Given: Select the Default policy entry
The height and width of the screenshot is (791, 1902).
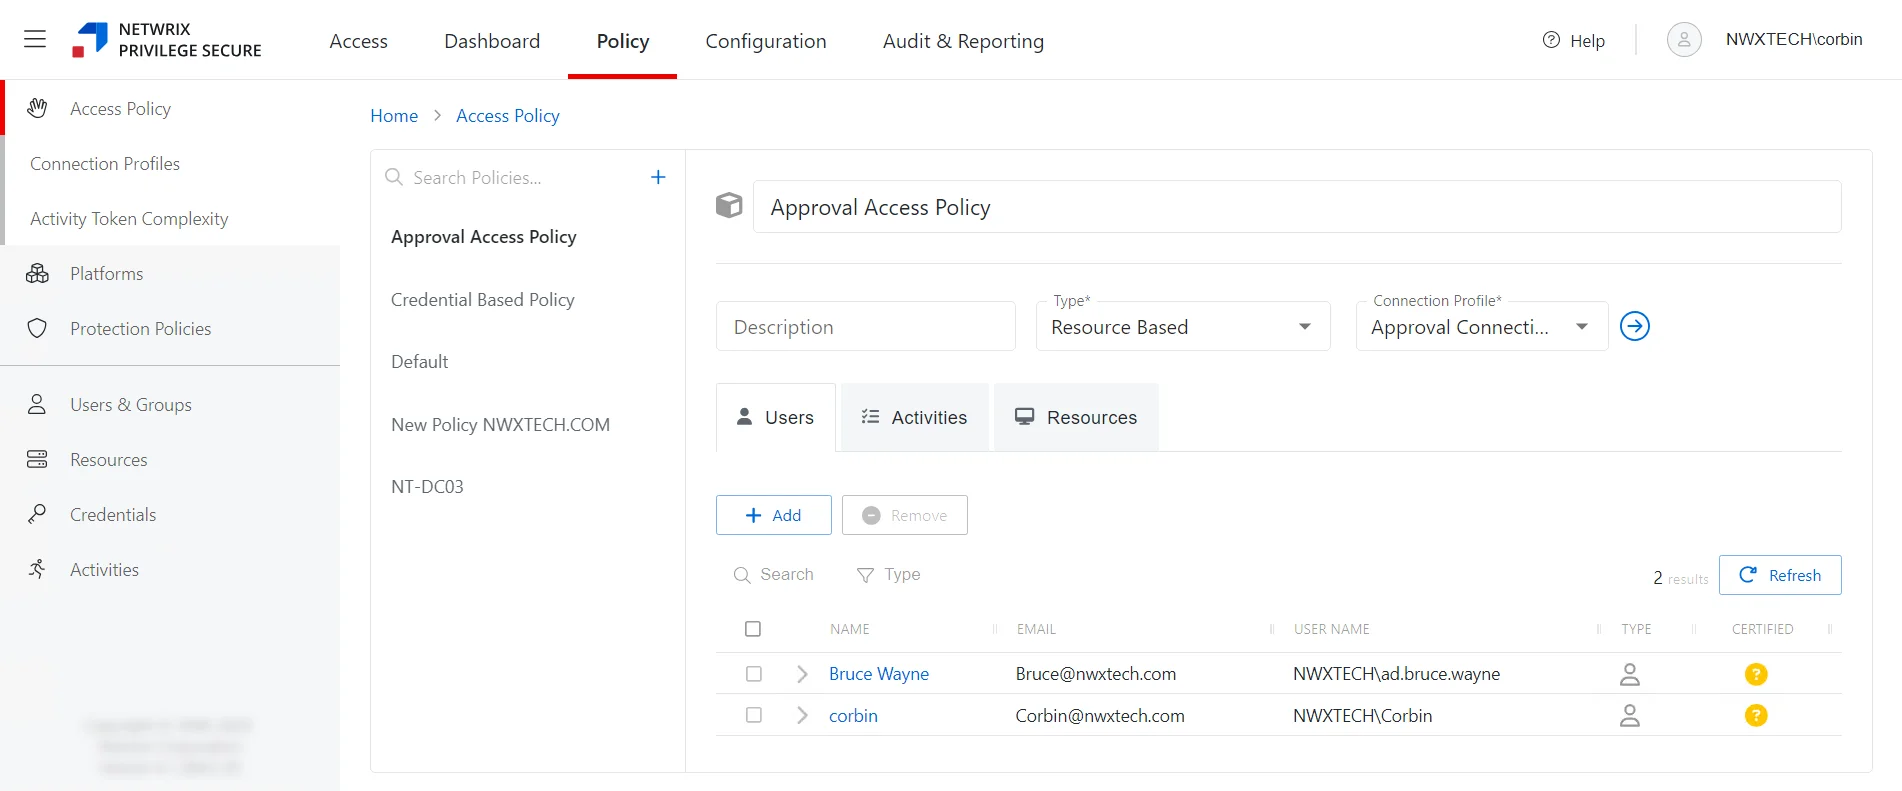Looking at the screenshot, I should [x=420, y=361].
